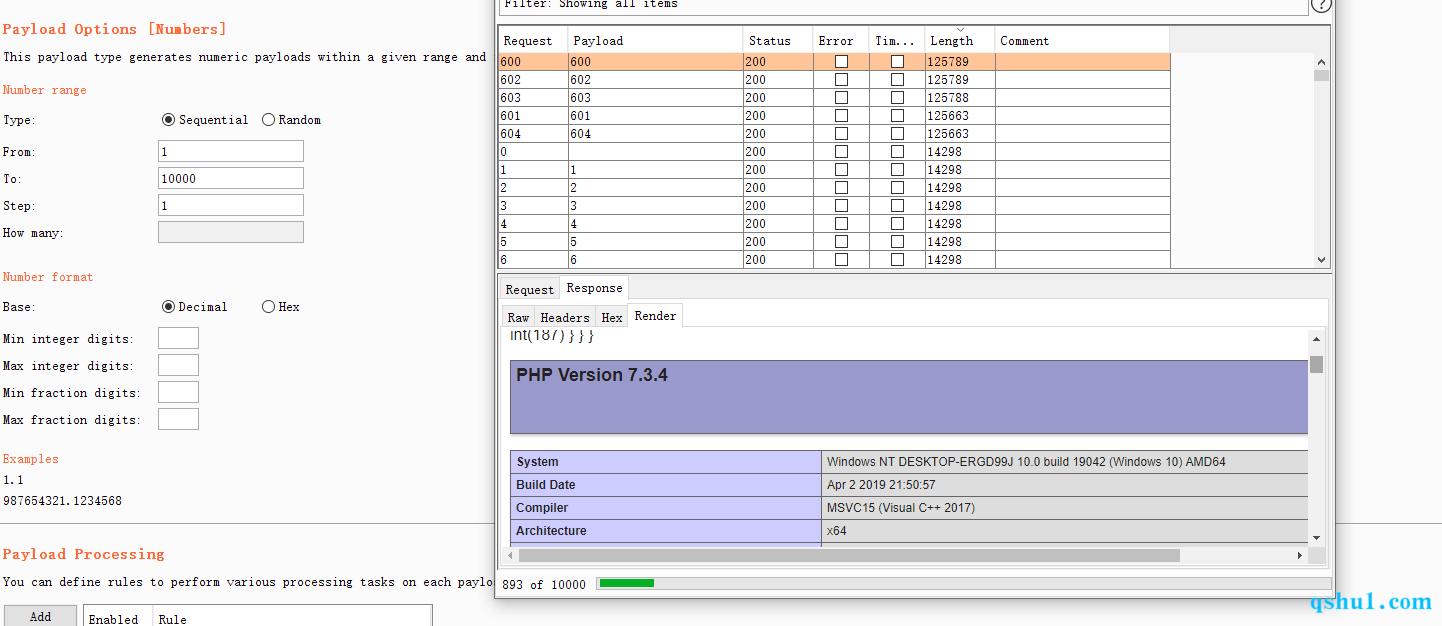
Task: Click the render pane scroll down arrow
Action: (x=1316, y=537)
